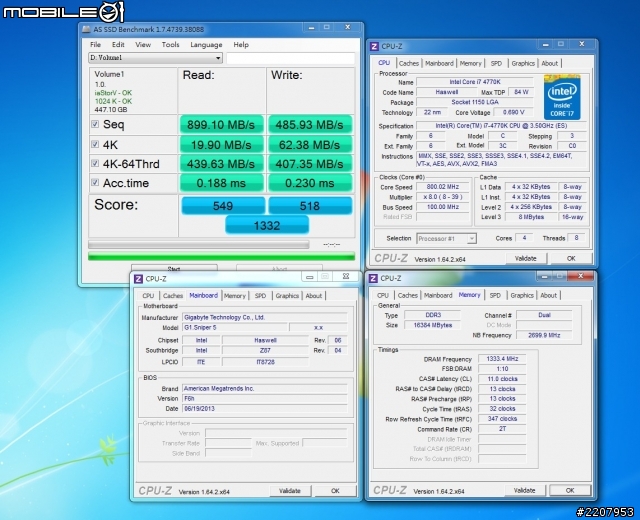Open the Processor #1 selection dropdown

pyautogui.click(x=446, y=238)
